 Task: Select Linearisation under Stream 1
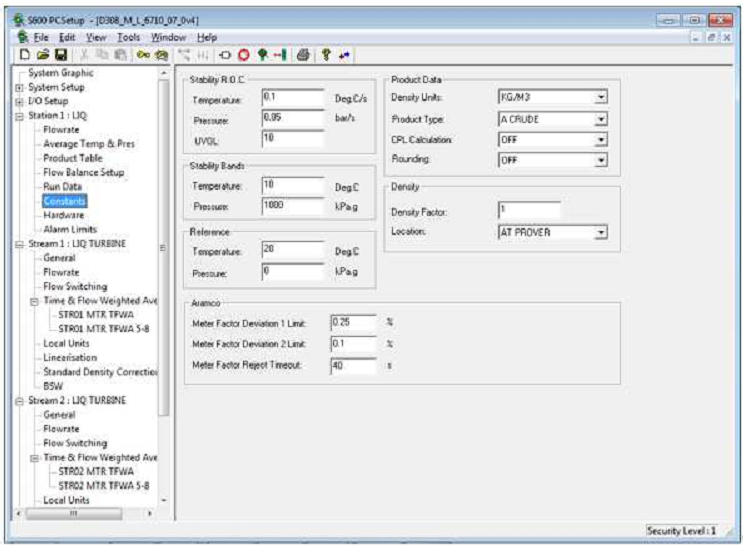click(70, 358)
